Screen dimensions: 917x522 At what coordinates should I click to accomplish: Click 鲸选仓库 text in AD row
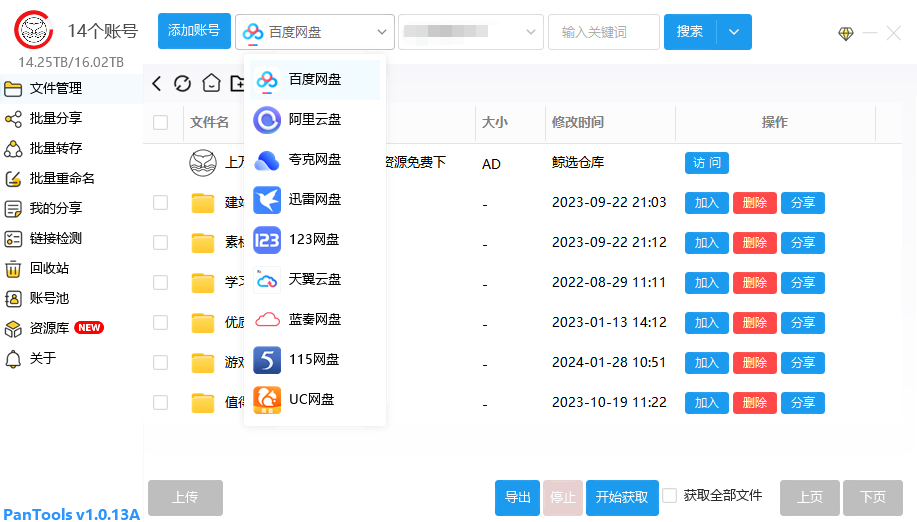(578, 163)
